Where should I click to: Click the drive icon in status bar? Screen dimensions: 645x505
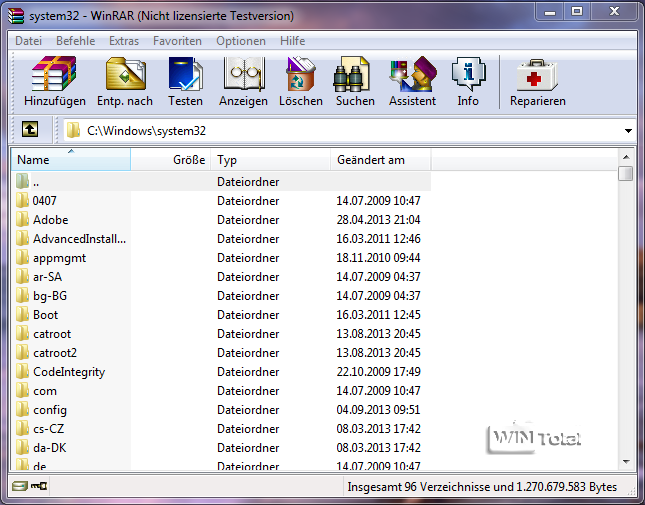coord(19,486)
